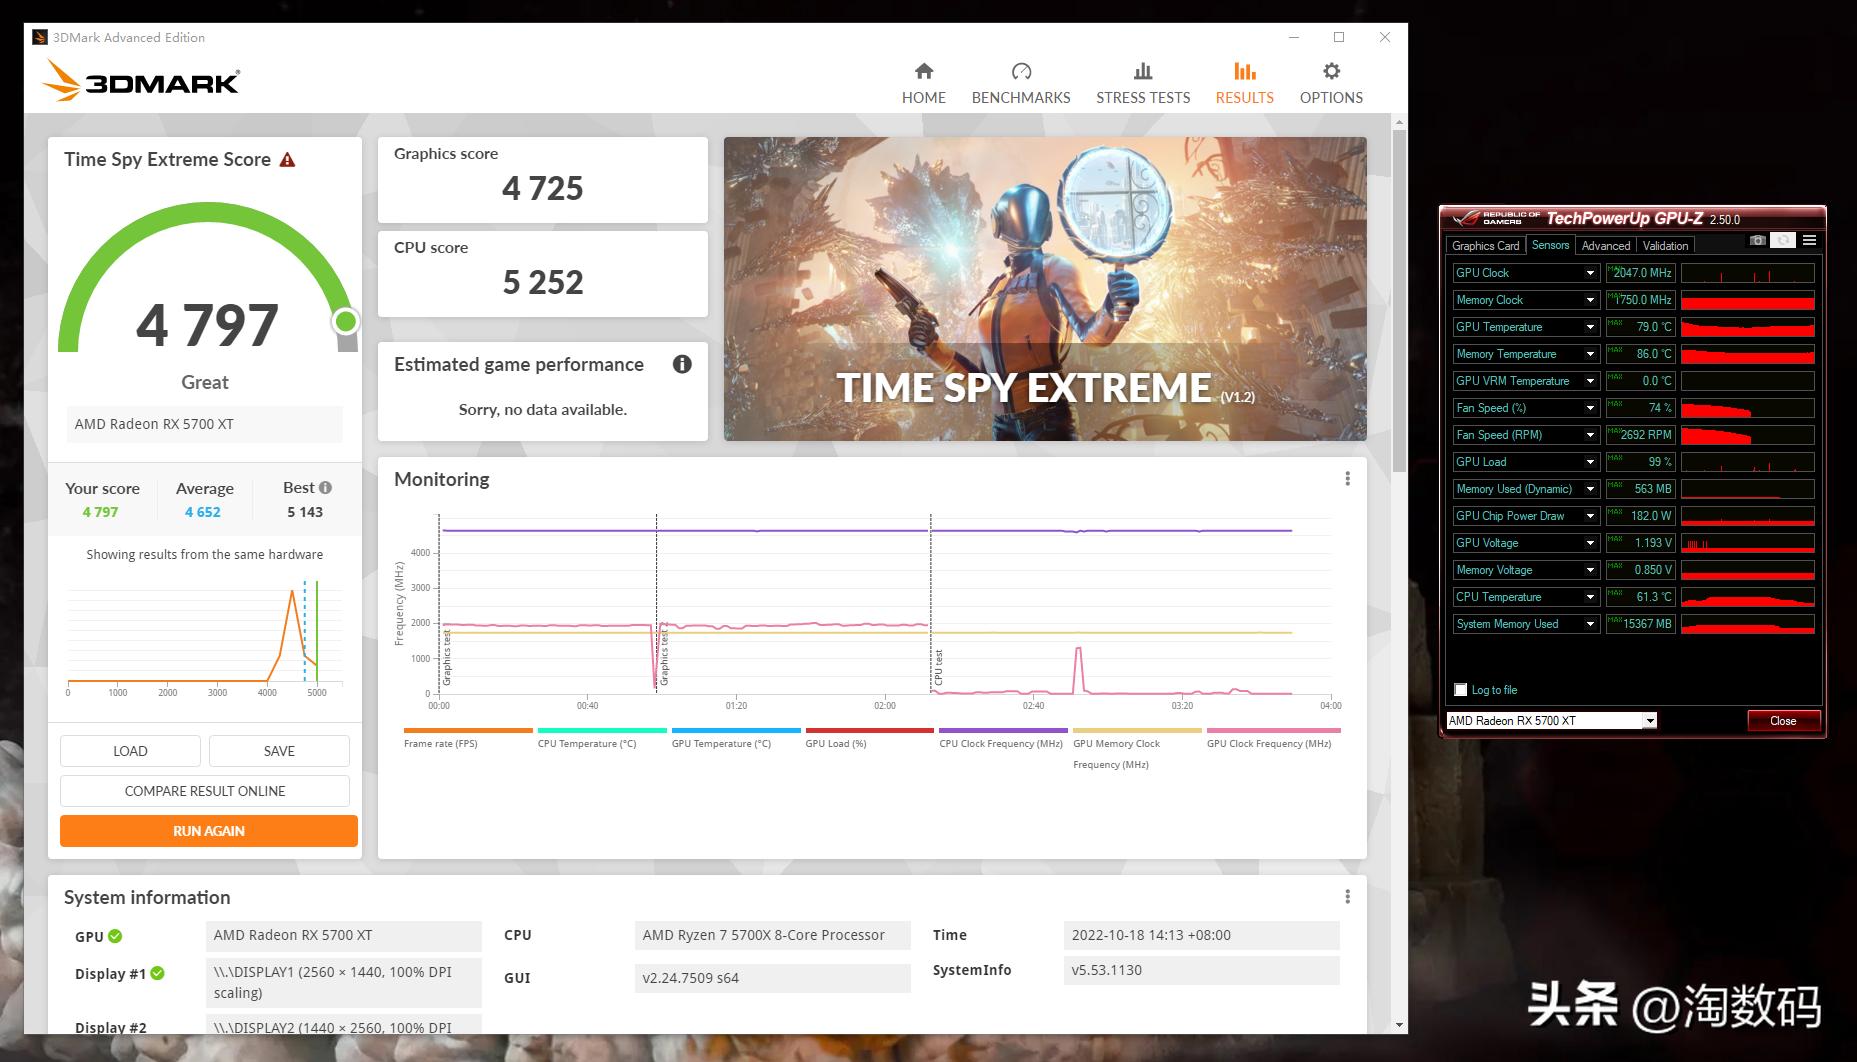Switch to the Advanced tab in GPU-Z
Viewport: 1857px width, 1062px height.
click(1605, 246)
